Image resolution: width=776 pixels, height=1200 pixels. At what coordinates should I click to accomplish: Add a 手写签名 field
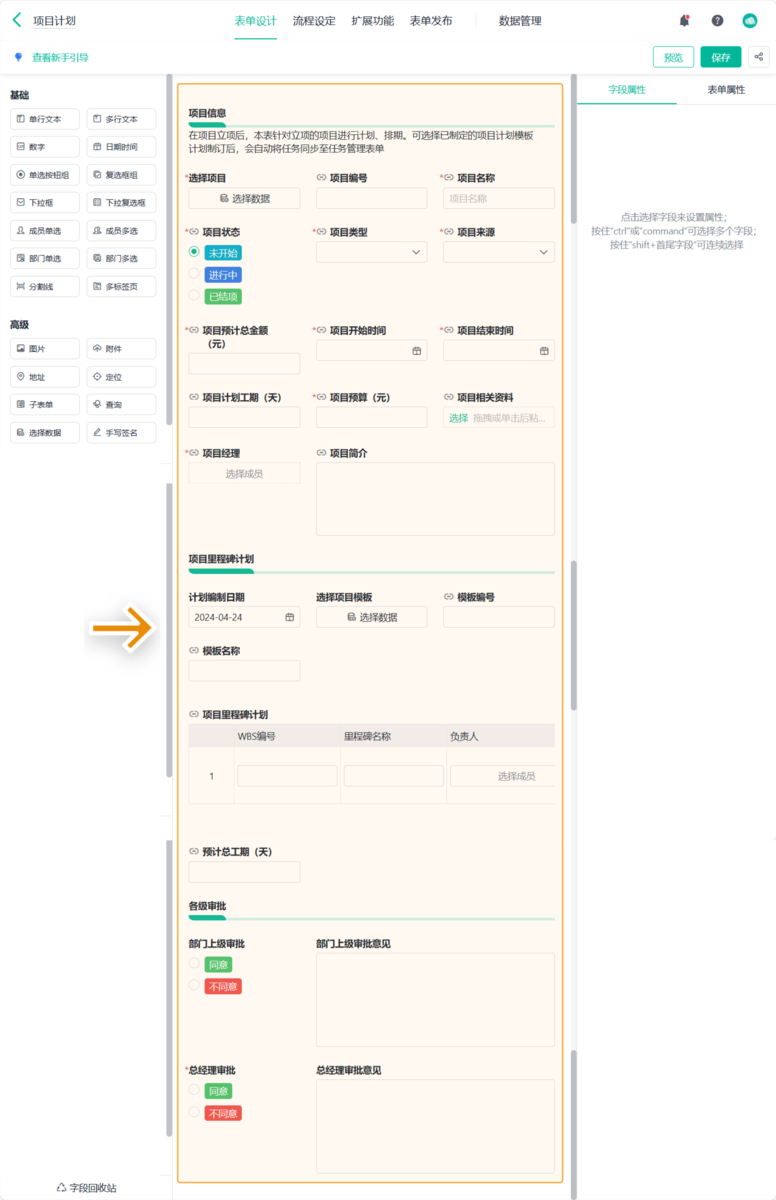coord(121,433)
